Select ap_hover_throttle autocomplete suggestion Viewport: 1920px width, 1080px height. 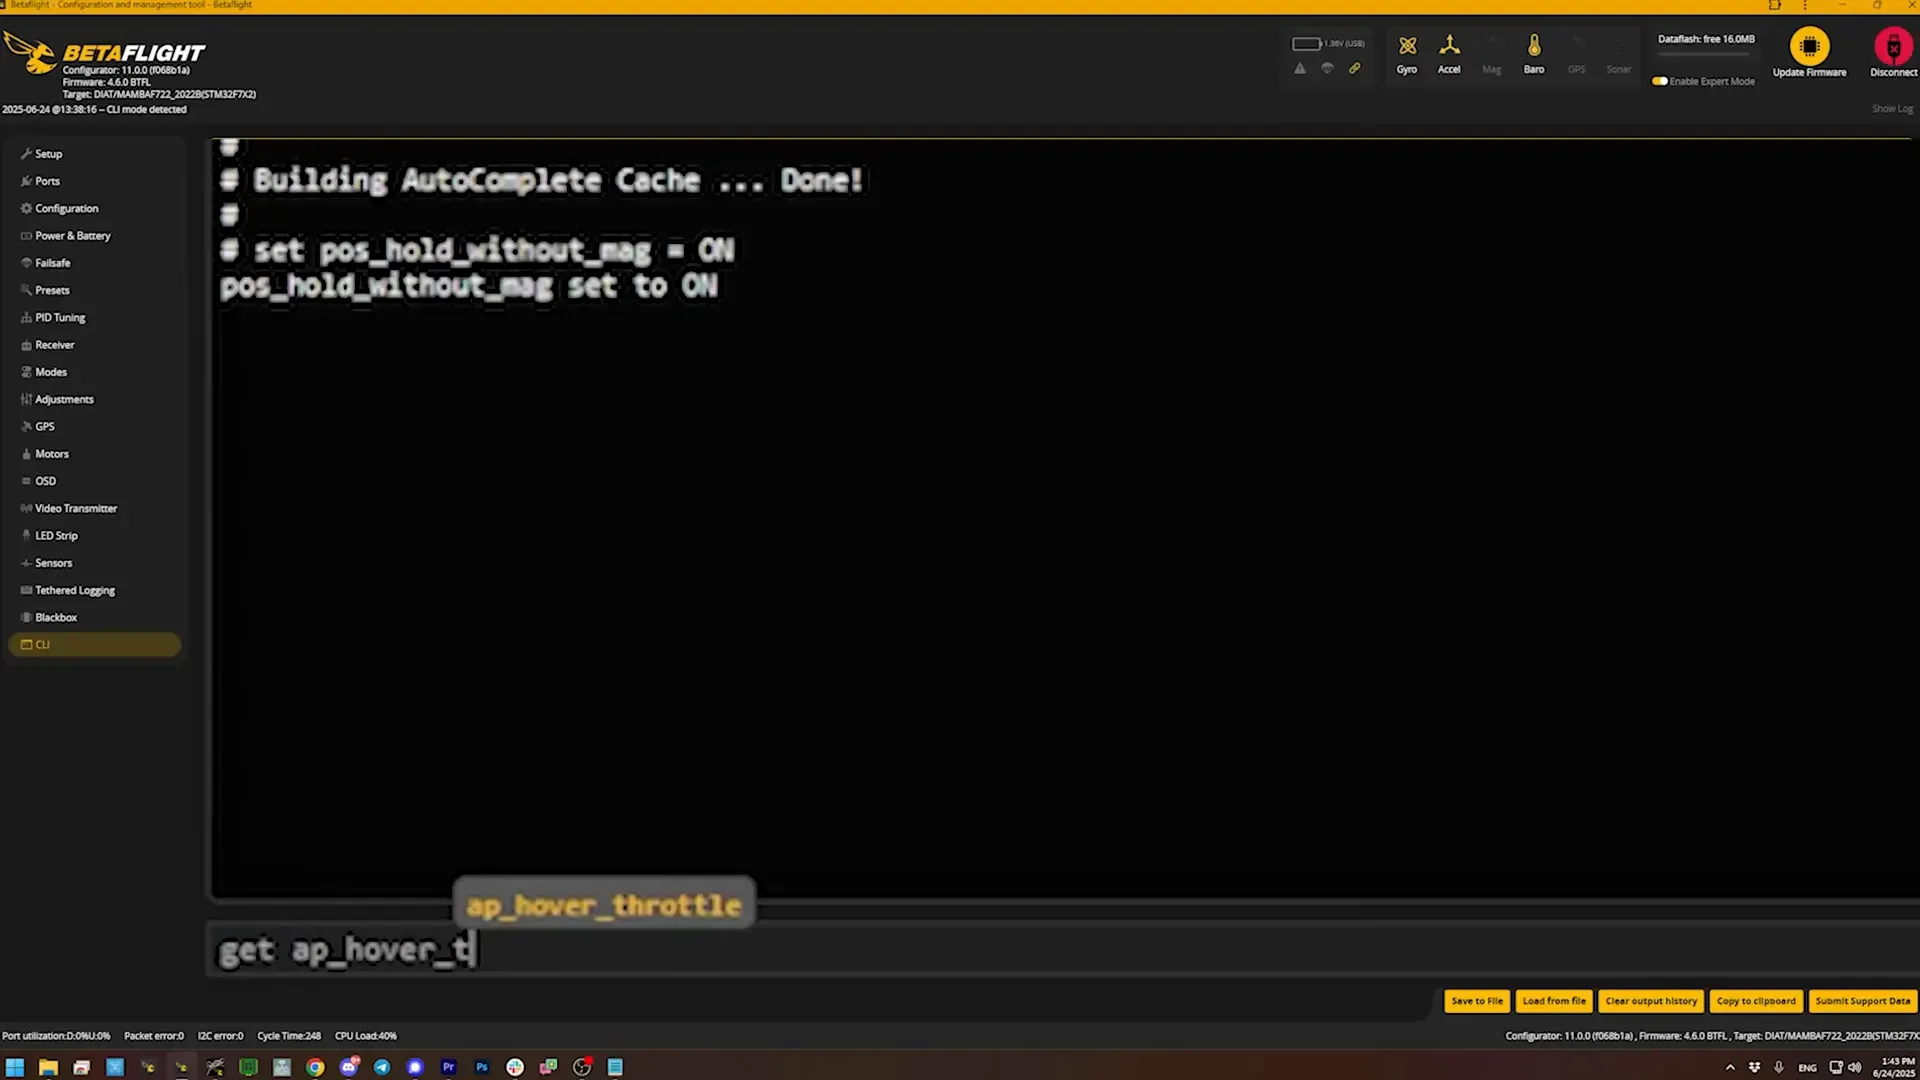604,905
